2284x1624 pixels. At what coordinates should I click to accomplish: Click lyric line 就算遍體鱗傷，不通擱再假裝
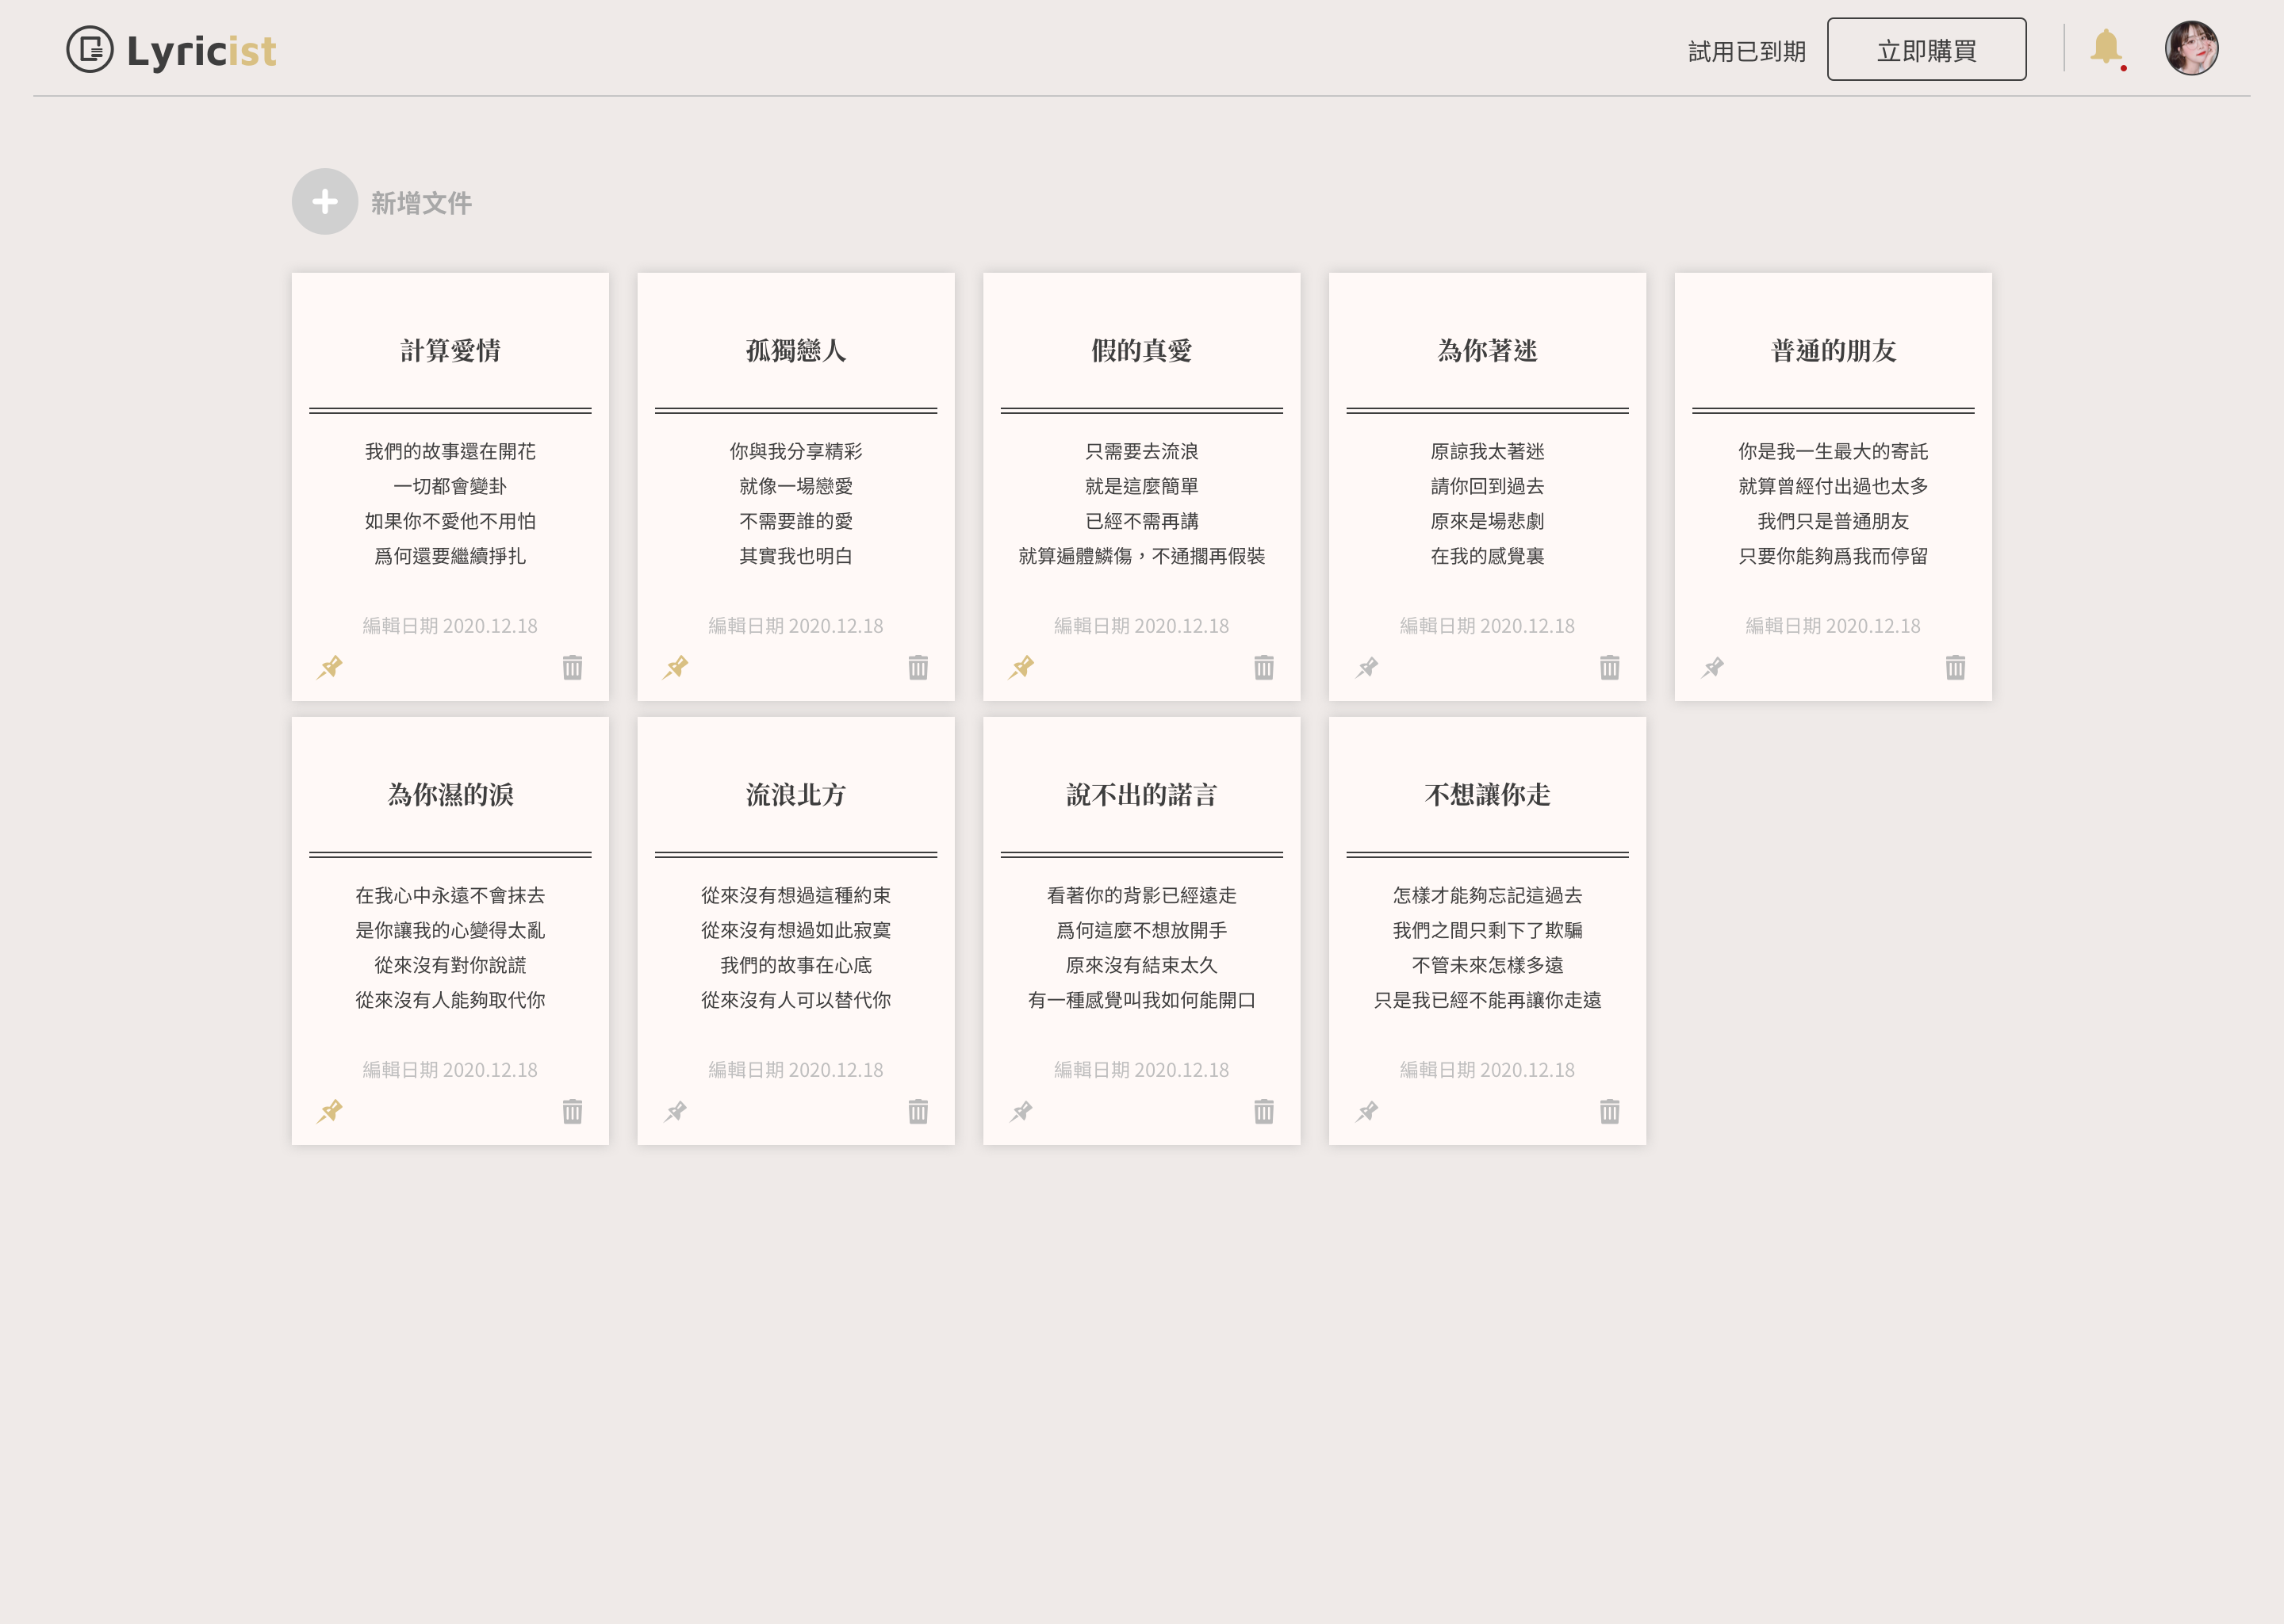tap(1142, 556)
